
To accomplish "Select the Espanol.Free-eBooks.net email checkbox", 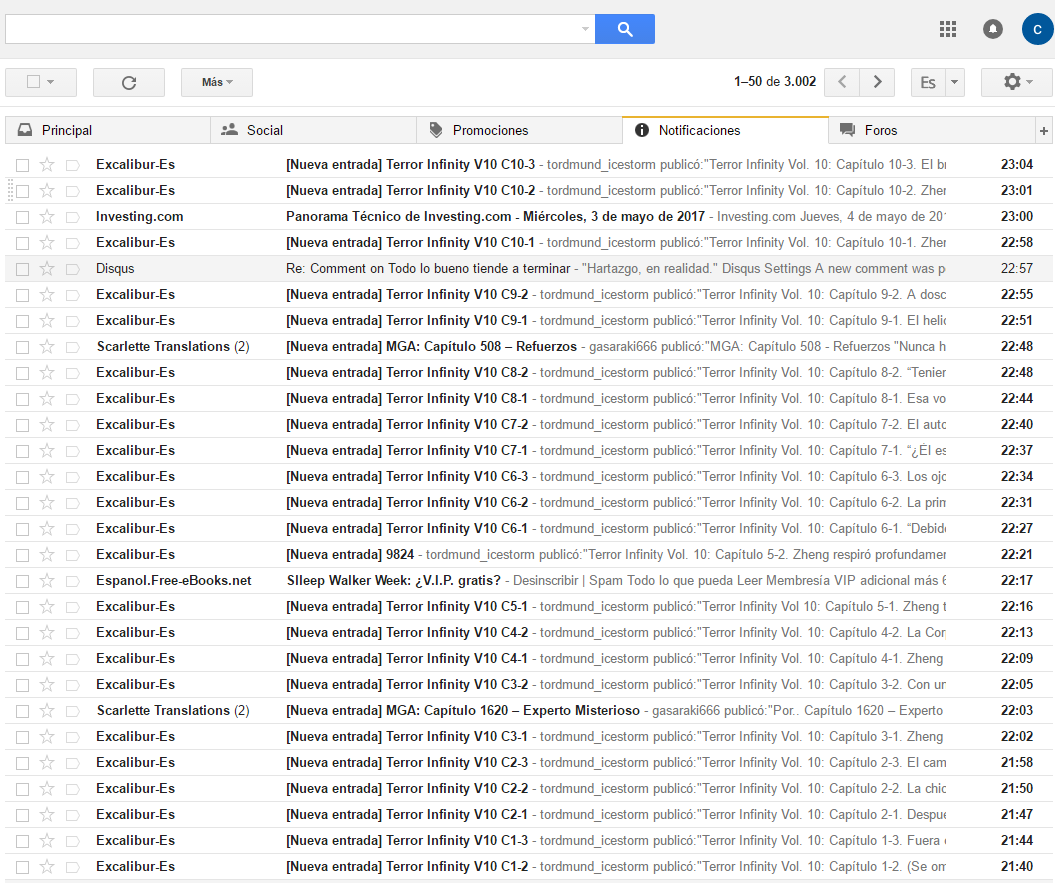I will coord(22,581).
